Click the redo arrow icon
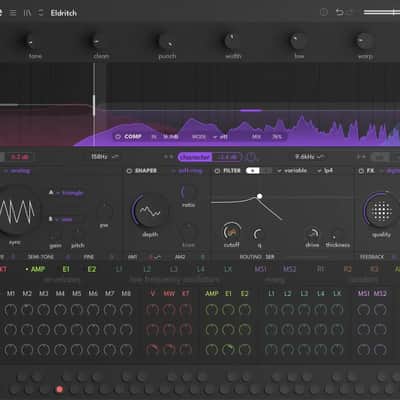Screen dimensions: 400x400 (x=349, y=12)
